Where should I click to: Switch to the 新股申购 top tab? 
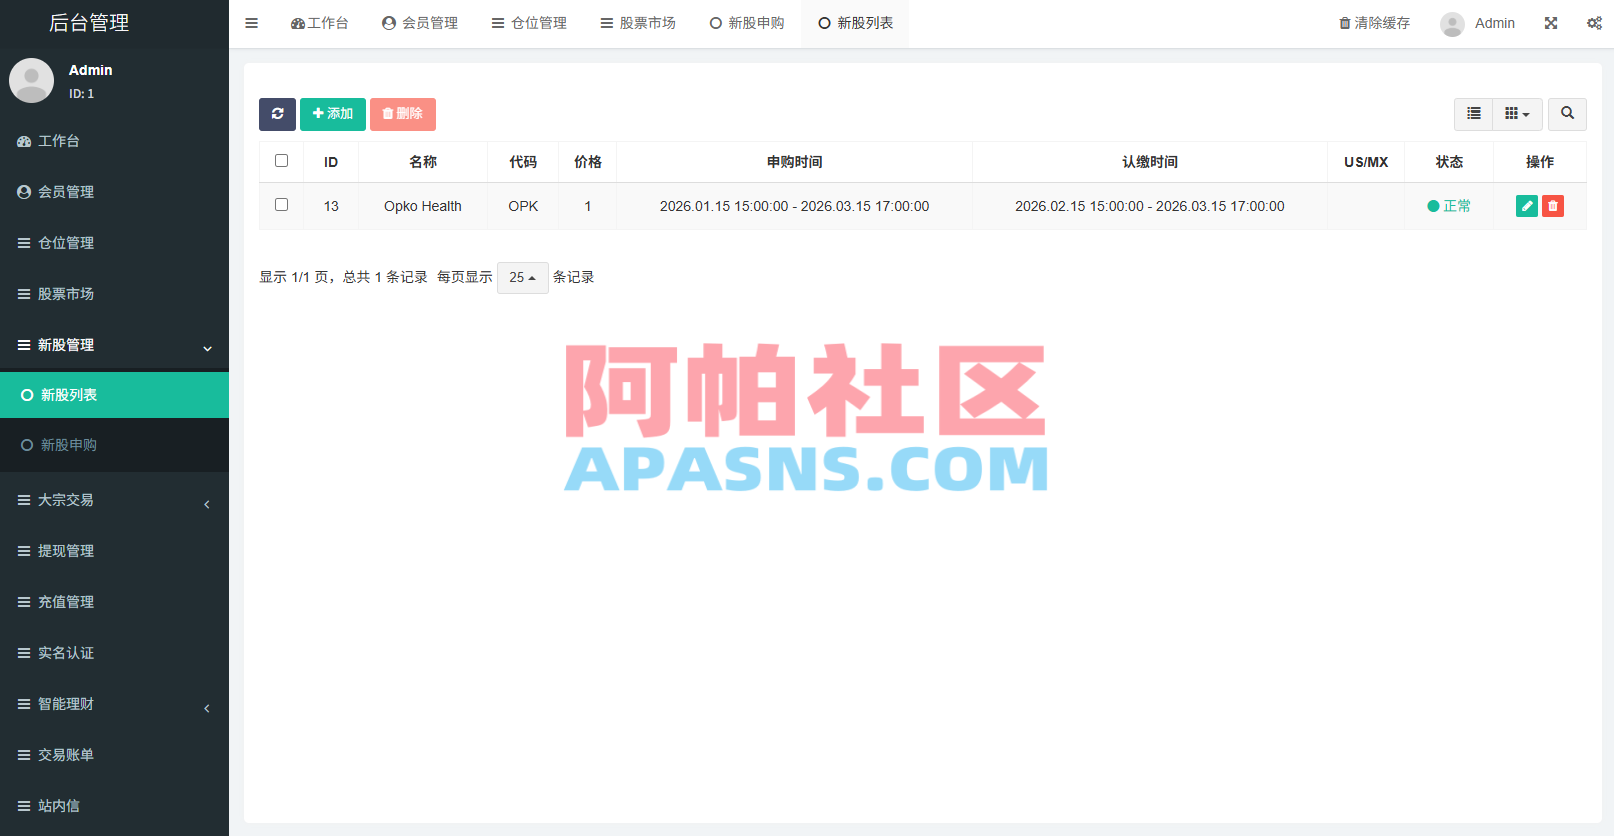(747, 23)
